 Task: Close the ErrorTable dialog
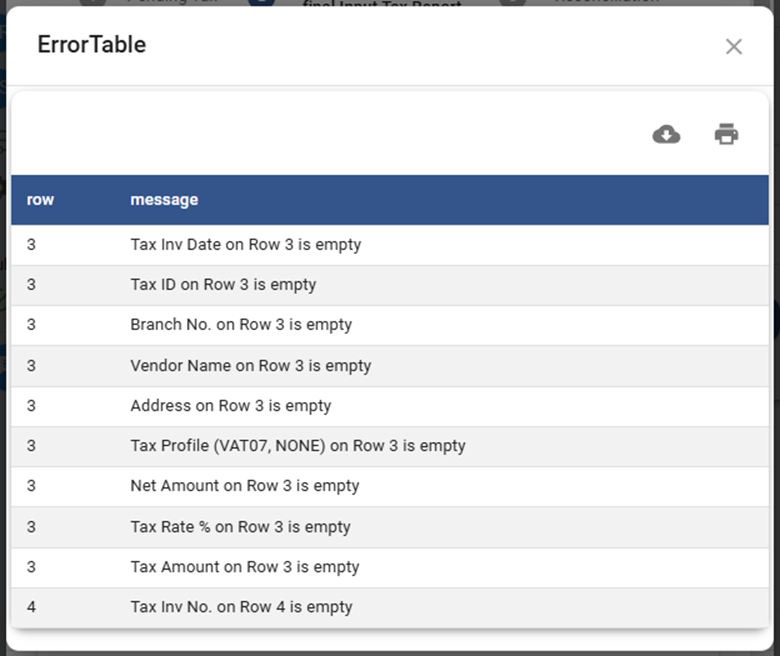[734, 47]
